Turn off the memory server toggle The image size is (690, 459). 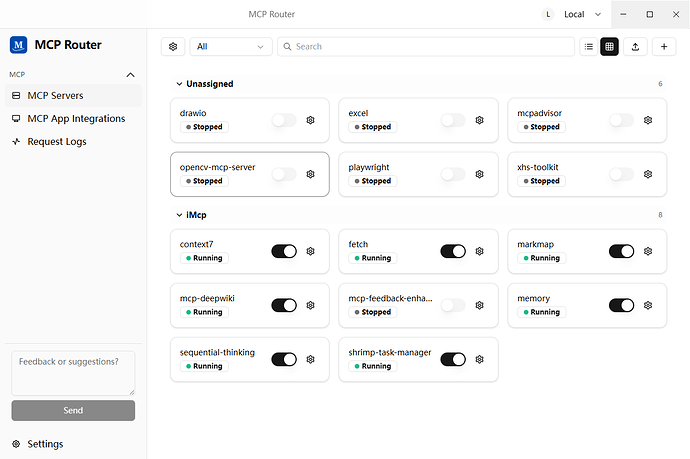point(621,305)
